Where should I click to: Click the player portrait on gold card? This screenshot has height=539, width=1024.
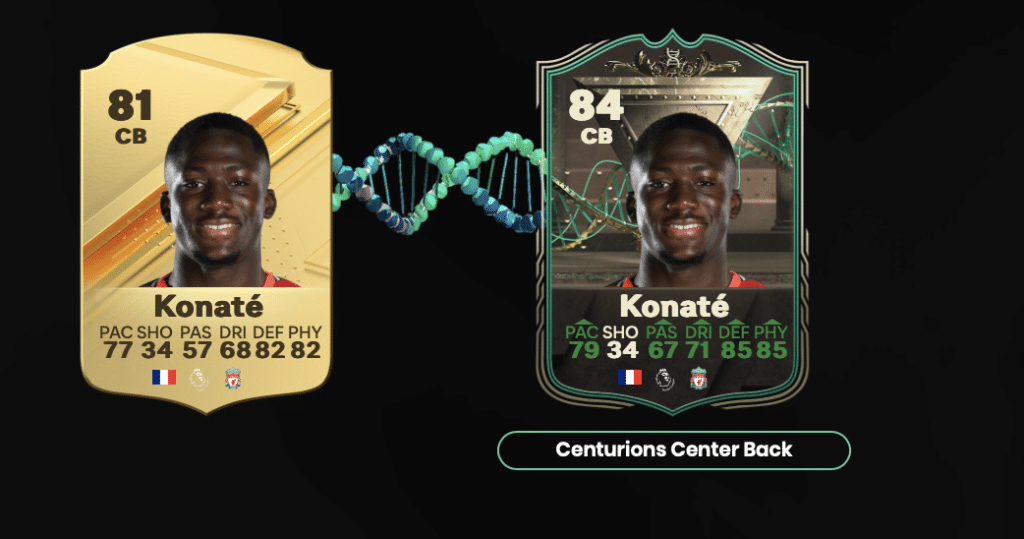[x=217, y=201]
